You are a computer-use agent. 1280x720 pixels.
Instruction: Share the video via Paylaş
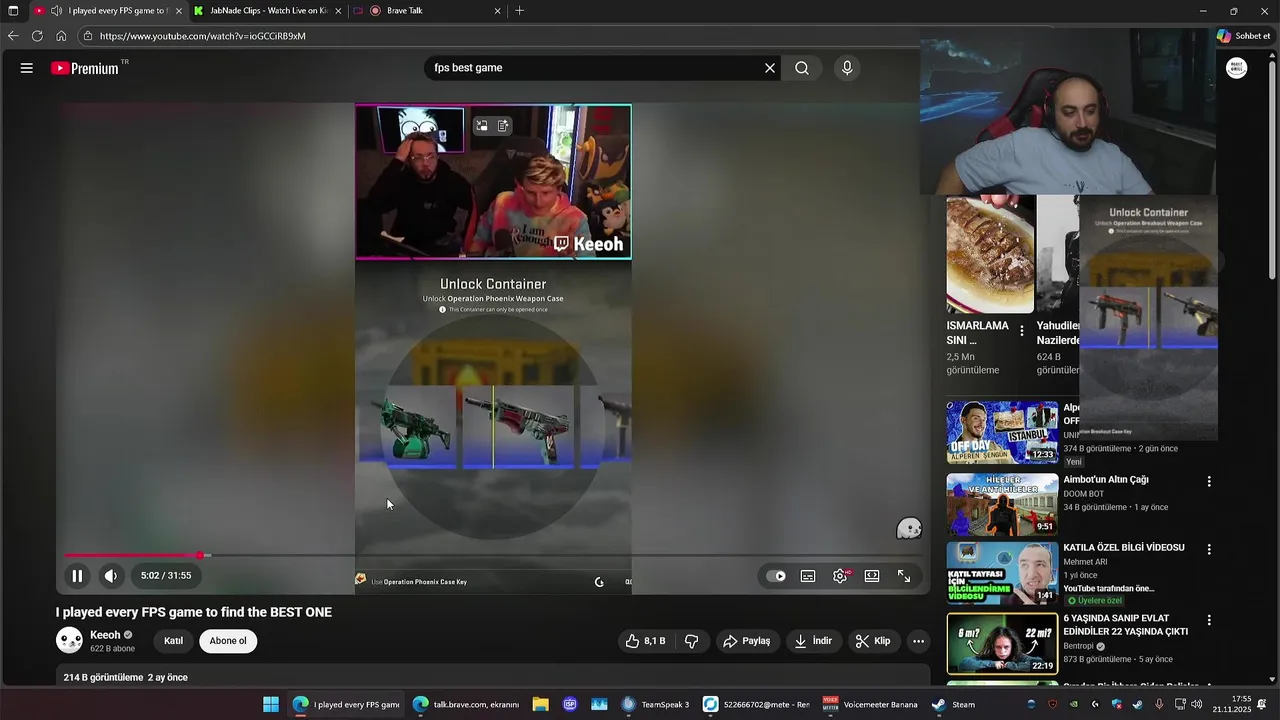[746, 641]
